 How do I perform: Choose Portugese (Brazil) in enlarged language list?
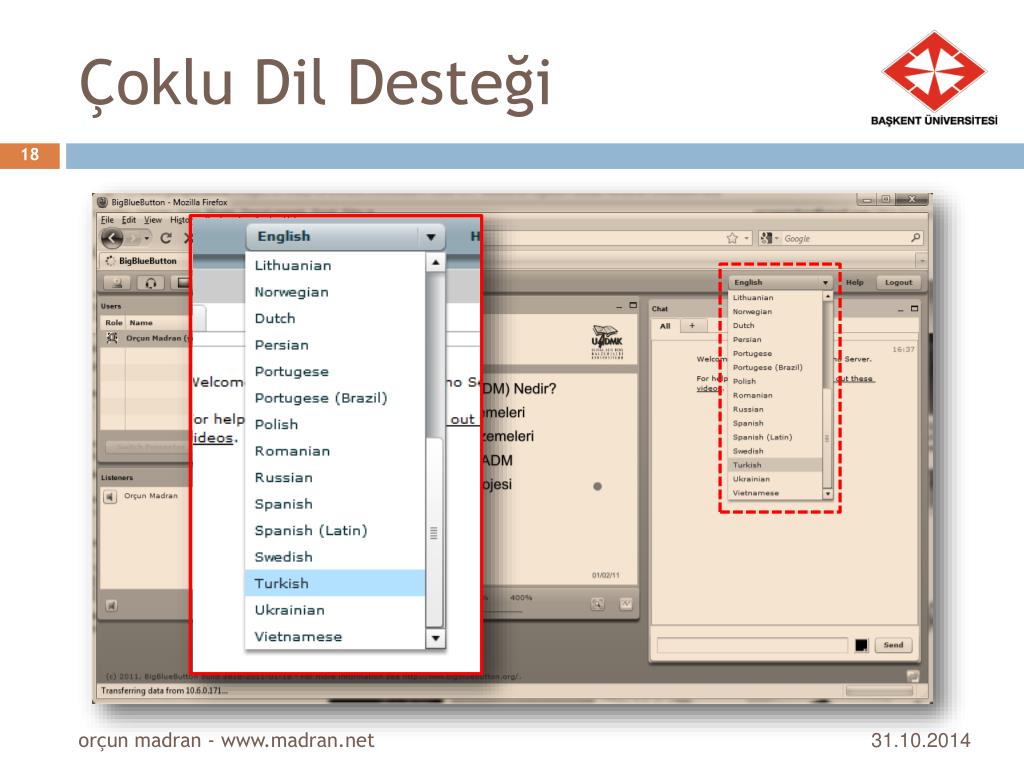click(x=335, y=398)
